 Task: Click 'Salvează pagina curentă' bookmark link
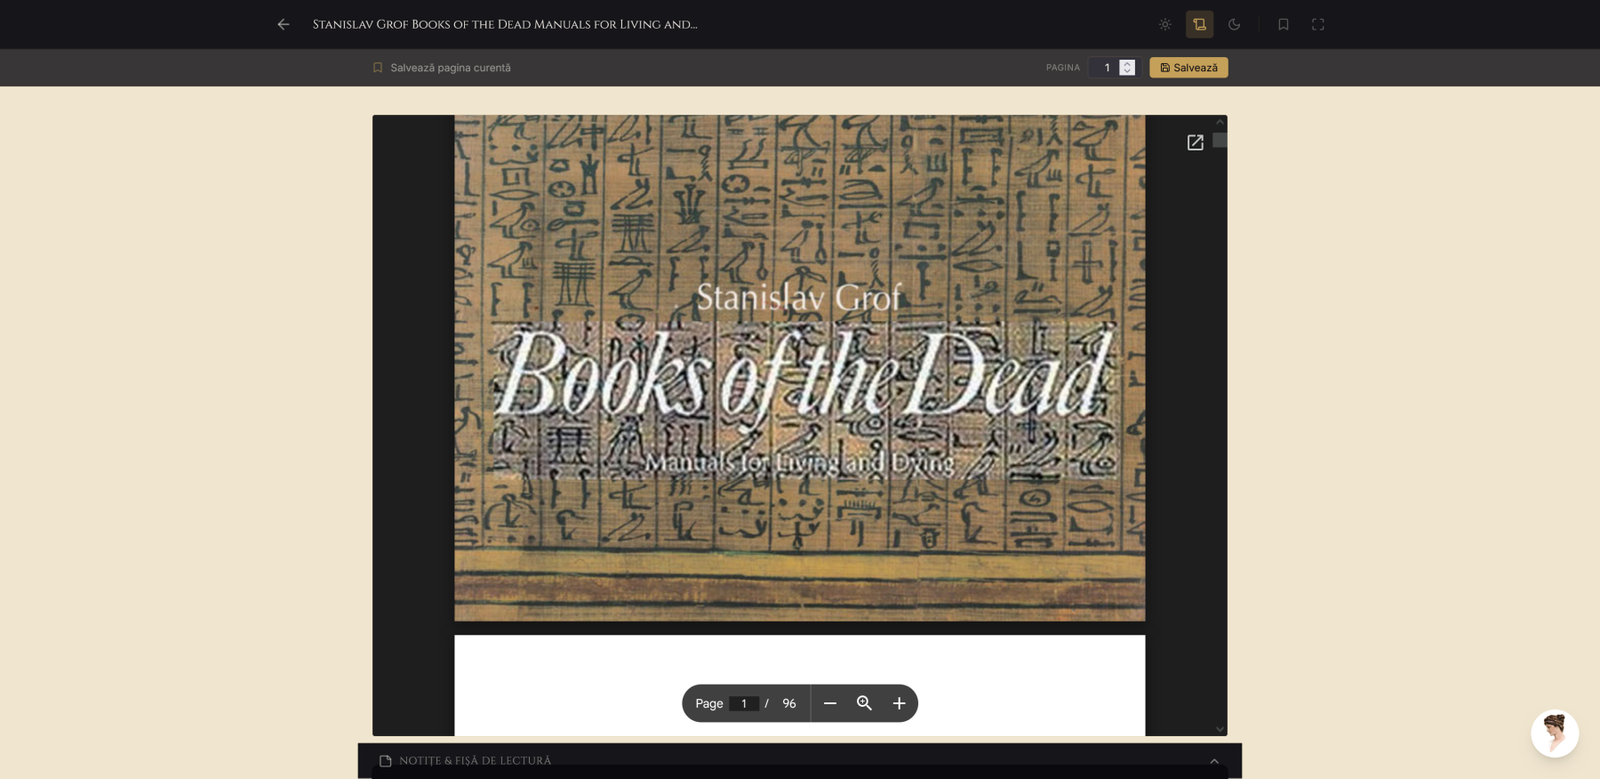tap(441, 68)
